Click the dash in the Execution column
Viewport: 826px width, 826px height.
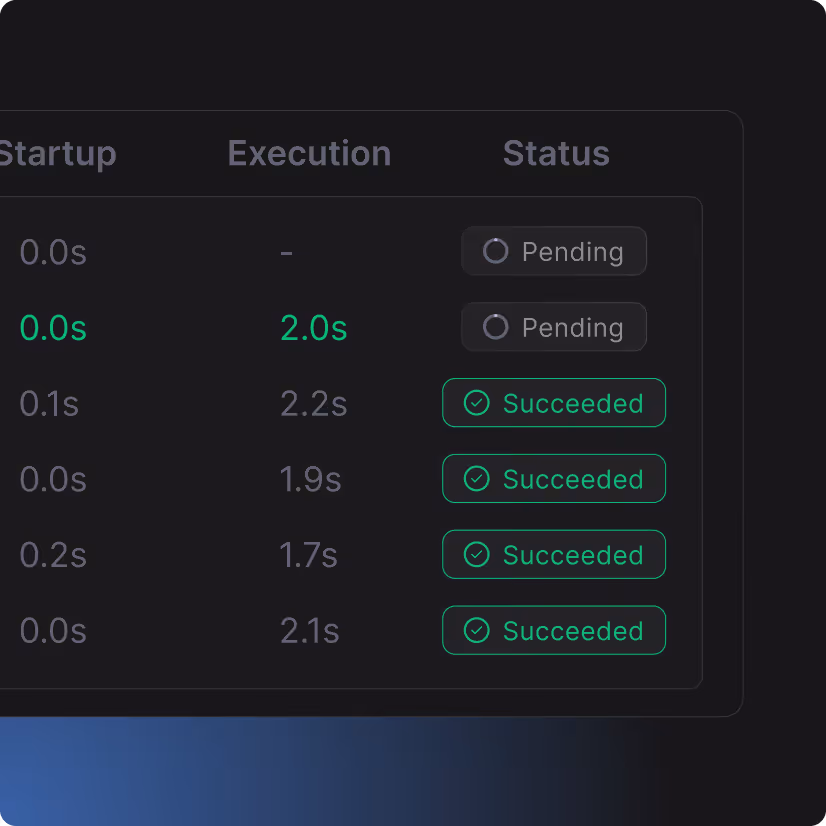click(x=286, y=253)
